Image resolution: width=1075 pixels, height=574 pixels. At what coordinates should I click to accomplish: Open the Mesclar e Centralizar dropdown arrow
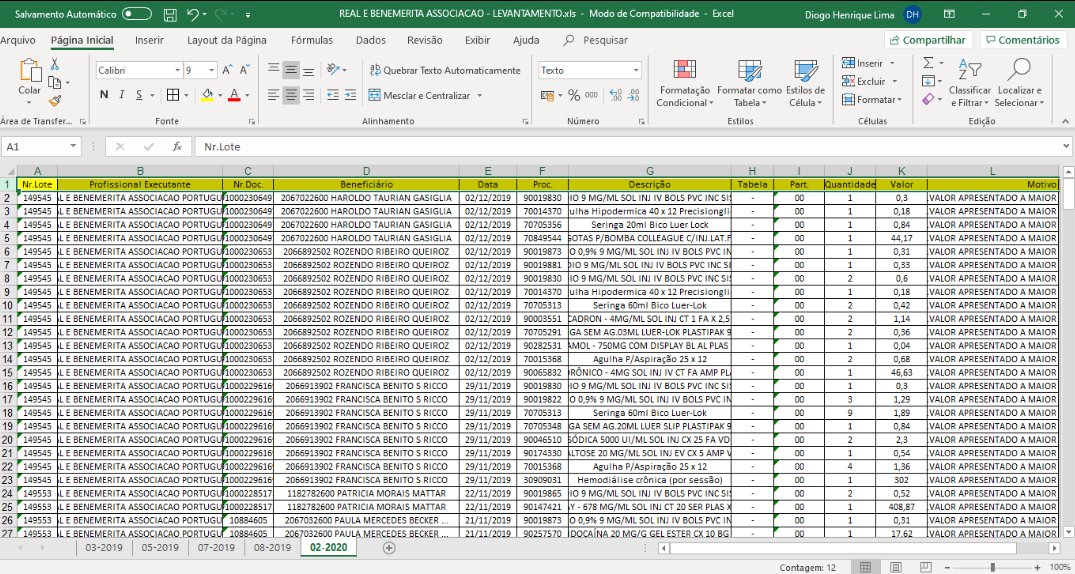[480, 96]
